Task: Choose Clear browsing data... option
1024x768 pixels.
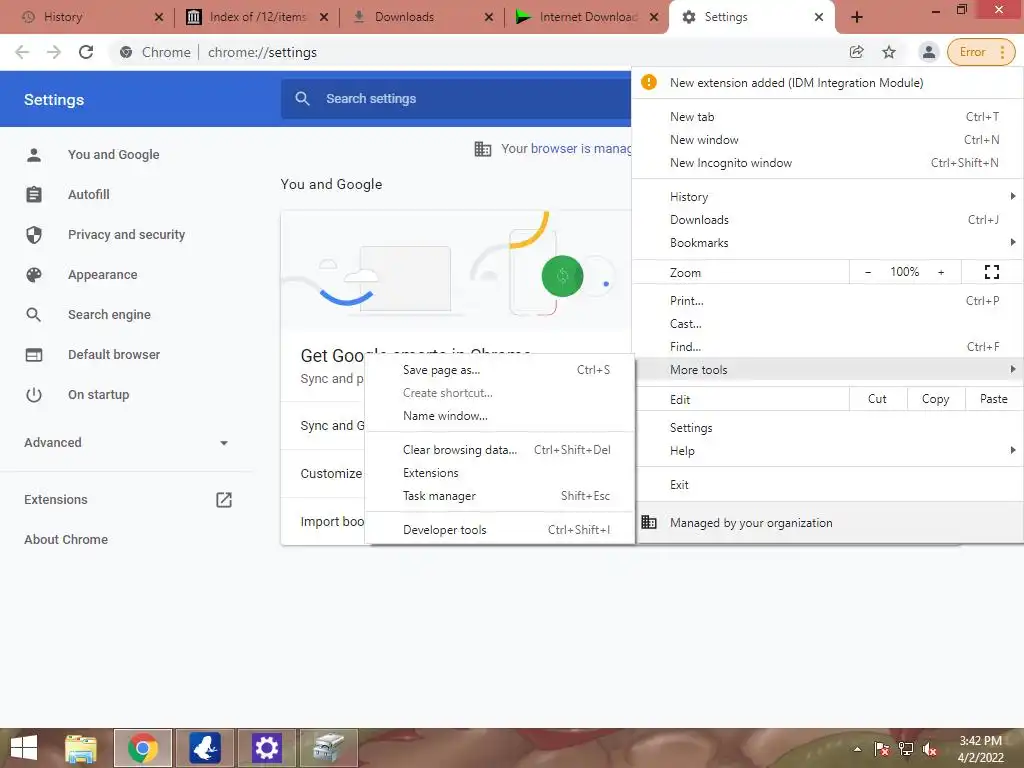Action: (500, 450)
